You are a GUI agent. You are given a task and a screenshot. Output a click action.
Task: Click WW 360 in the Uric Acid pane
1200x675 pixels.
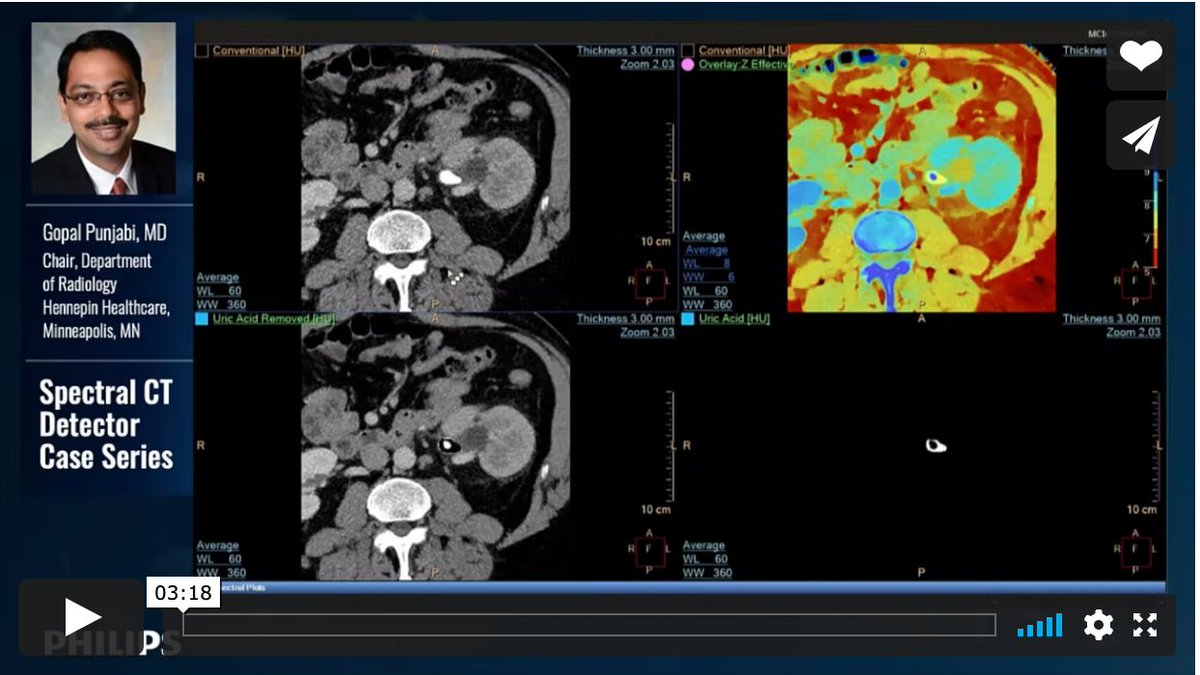(x=707, y=574)
